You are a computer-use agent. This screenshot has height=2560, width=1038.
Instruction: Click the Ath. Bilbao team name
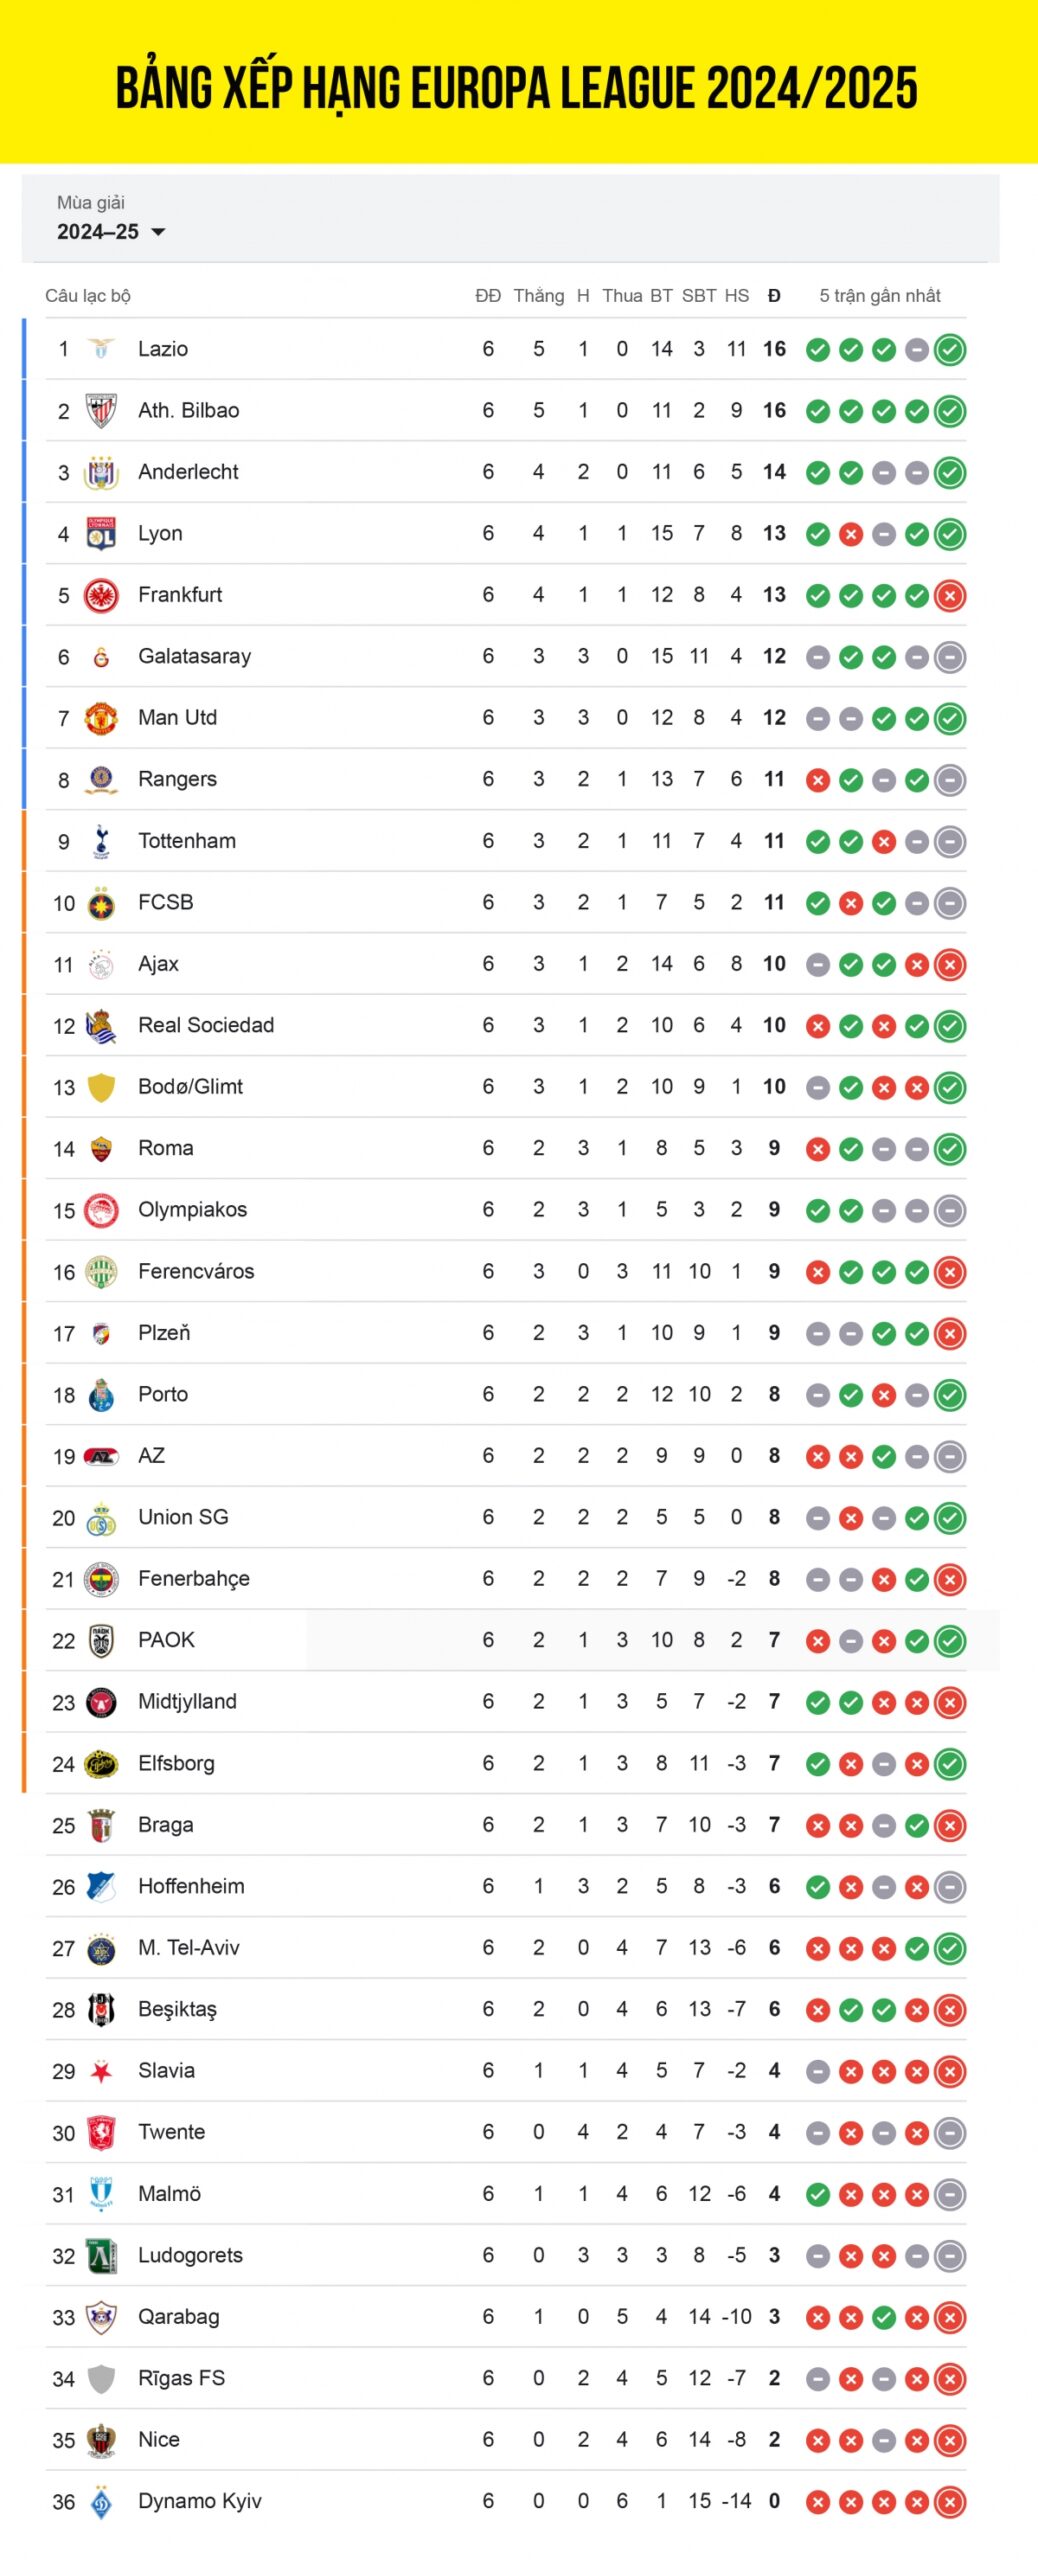[x=188, y=410]
